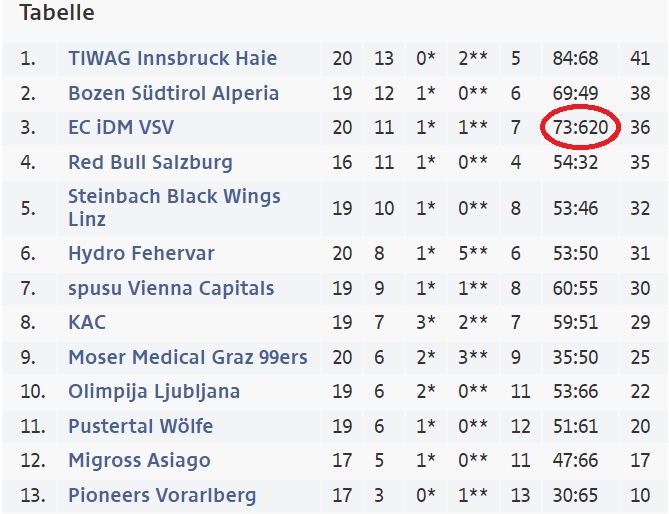Click the Tabelle heading

pyautogui.click(x=57, y=13)
